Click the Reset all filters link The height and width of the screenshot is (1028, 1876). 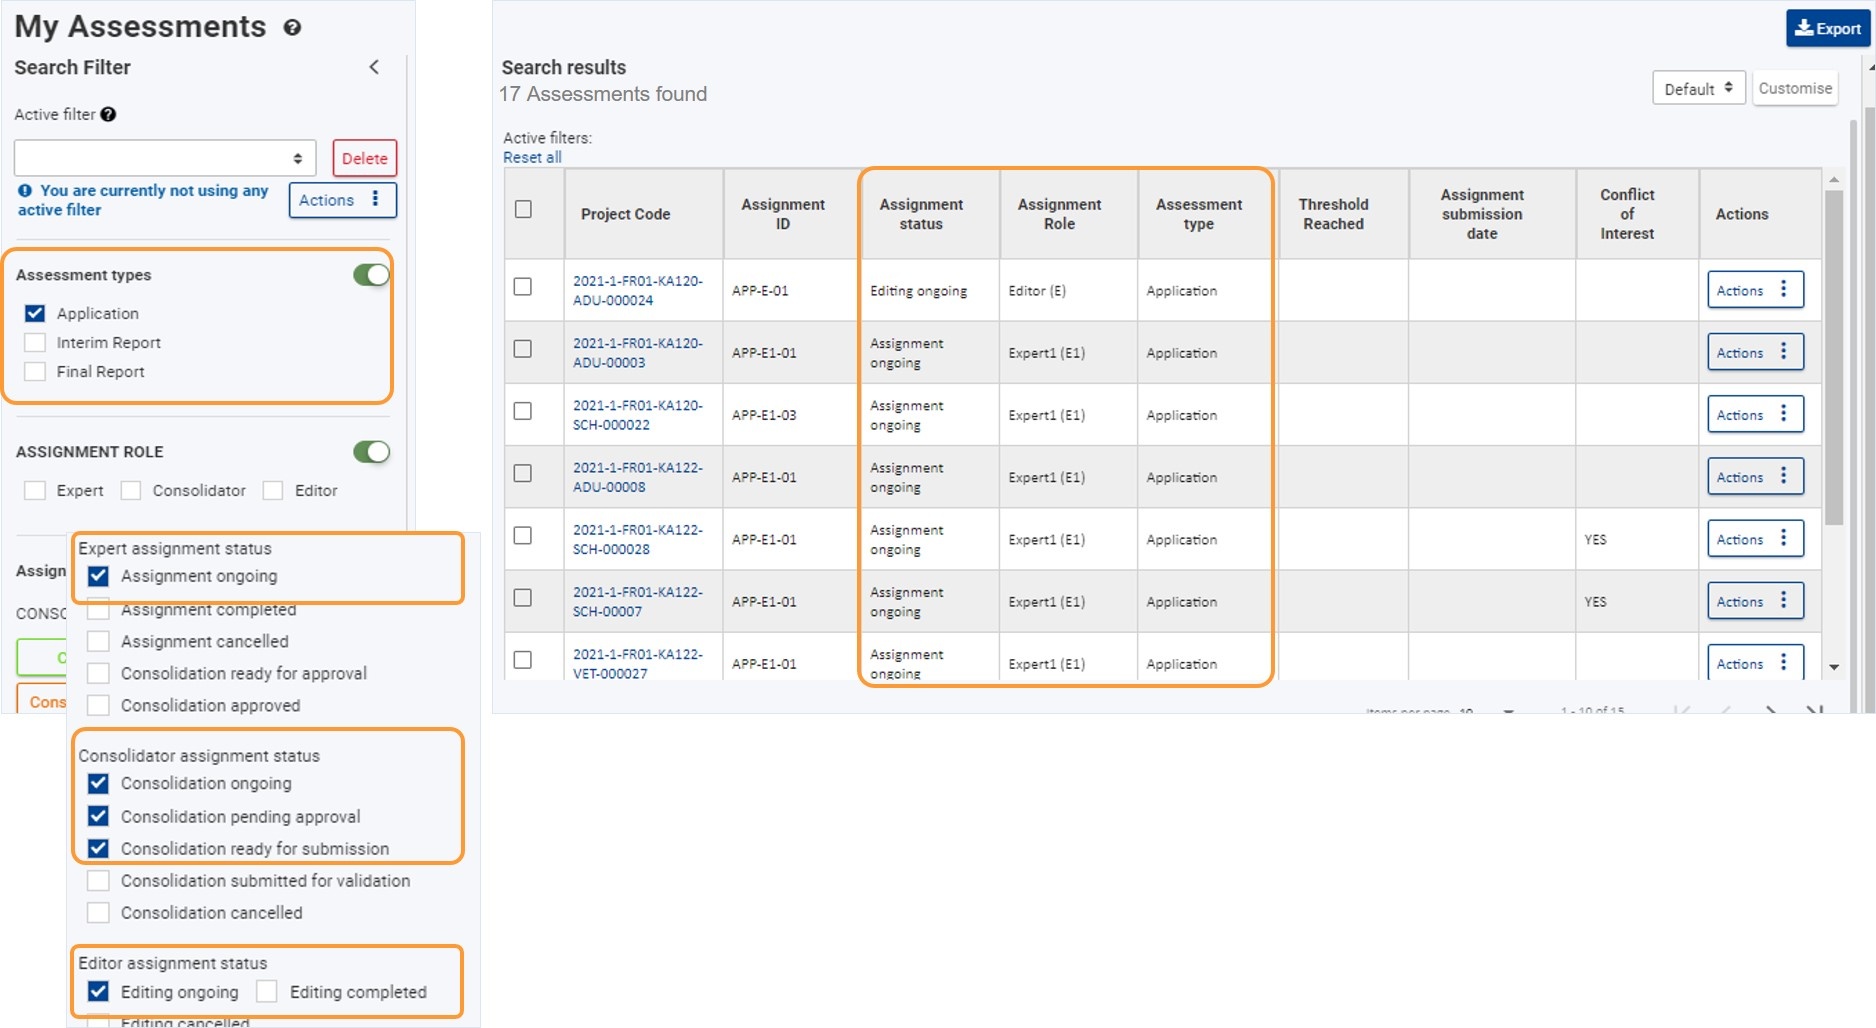click(x=532, y=157)
